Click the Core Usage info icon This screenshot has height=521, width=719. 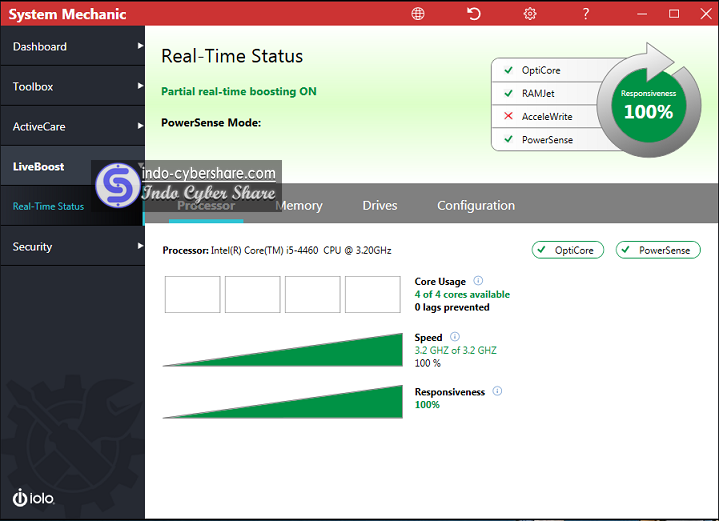[478, 281]
